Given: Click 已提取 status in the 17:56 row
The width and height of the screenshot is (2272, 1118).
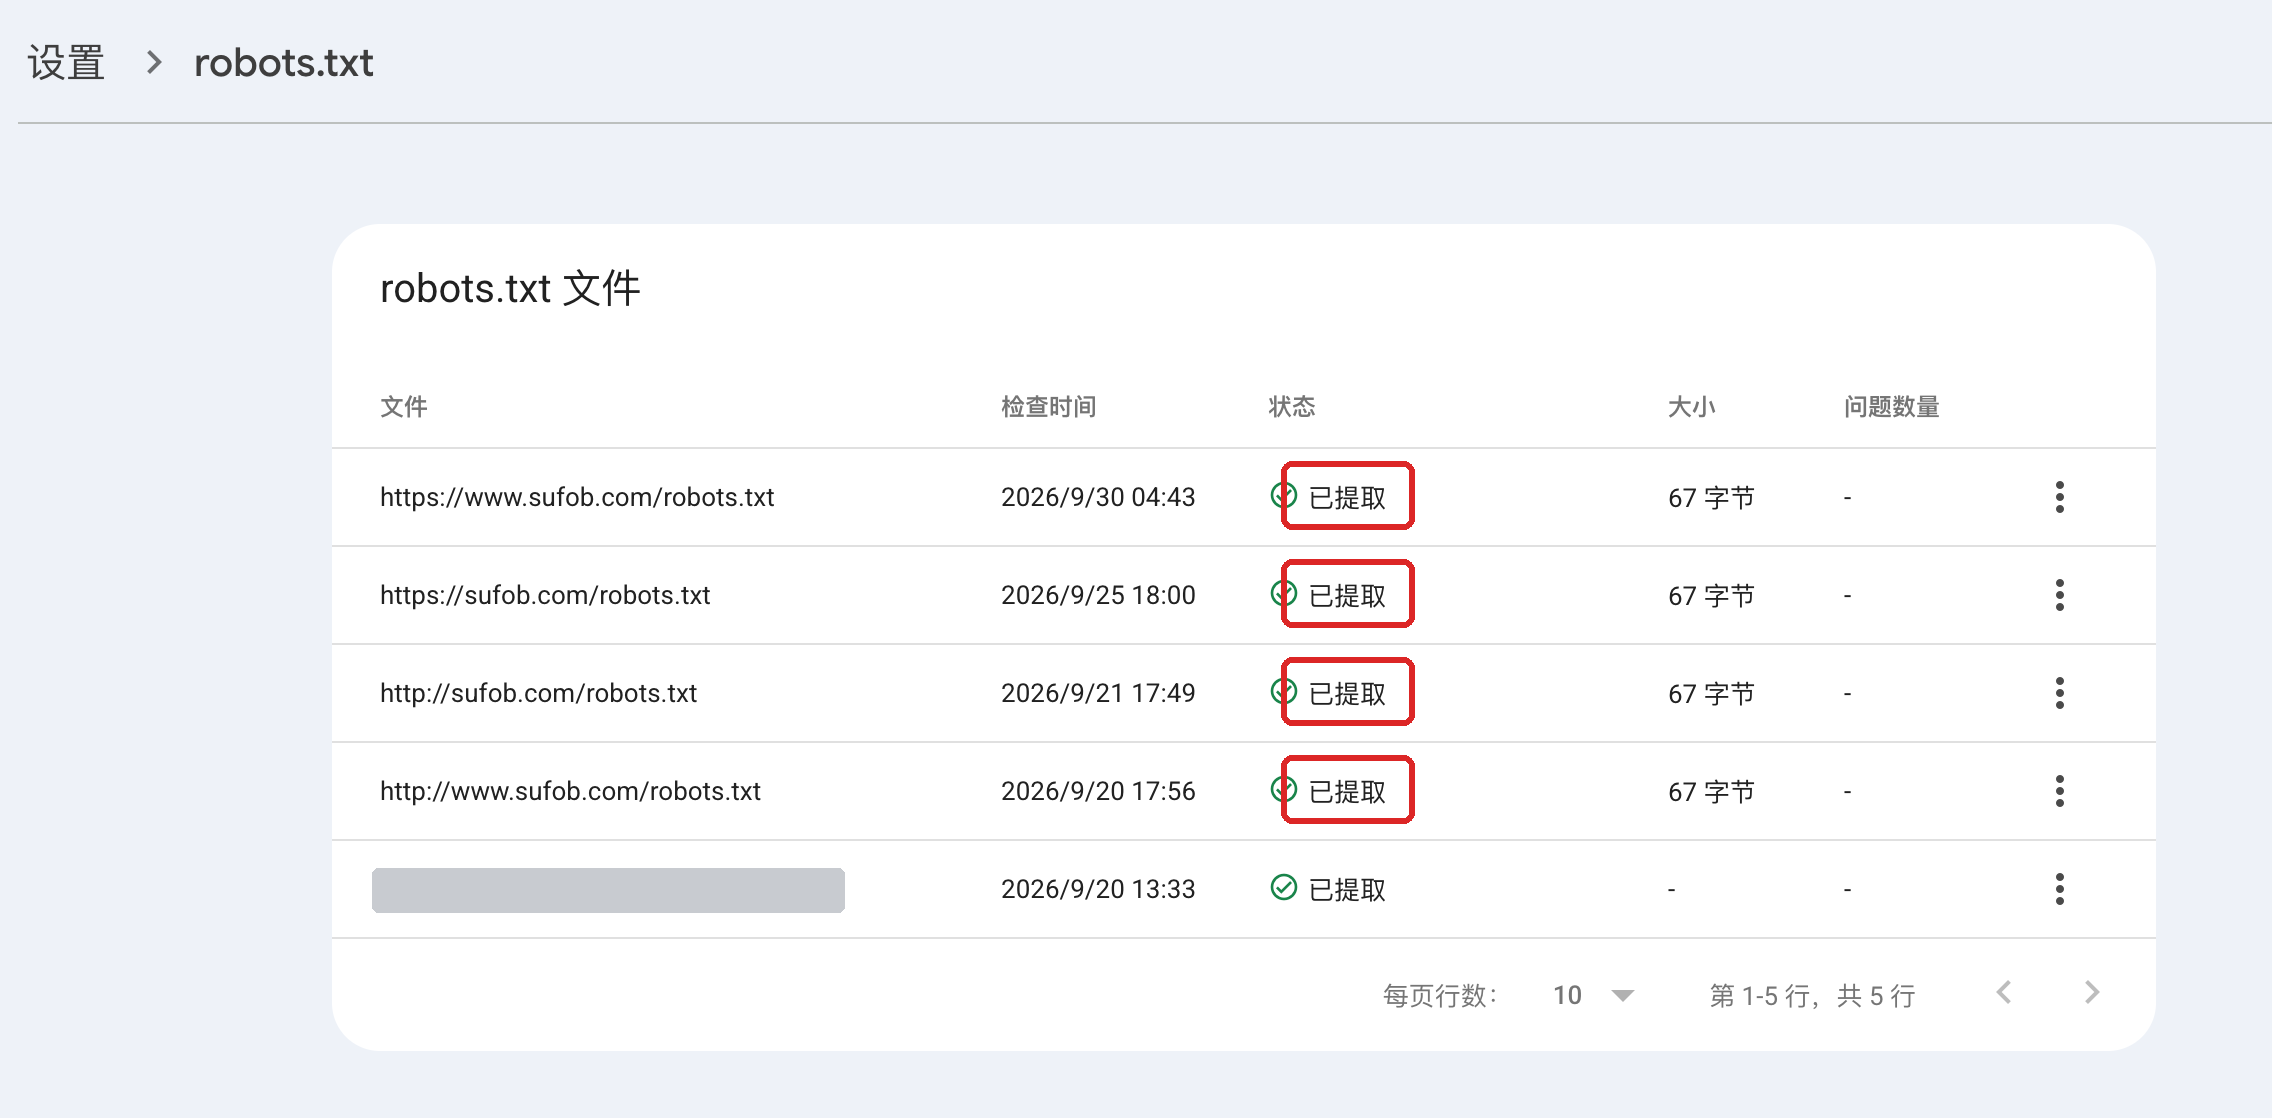Looking at the screenshot, I should point(1347,792).
